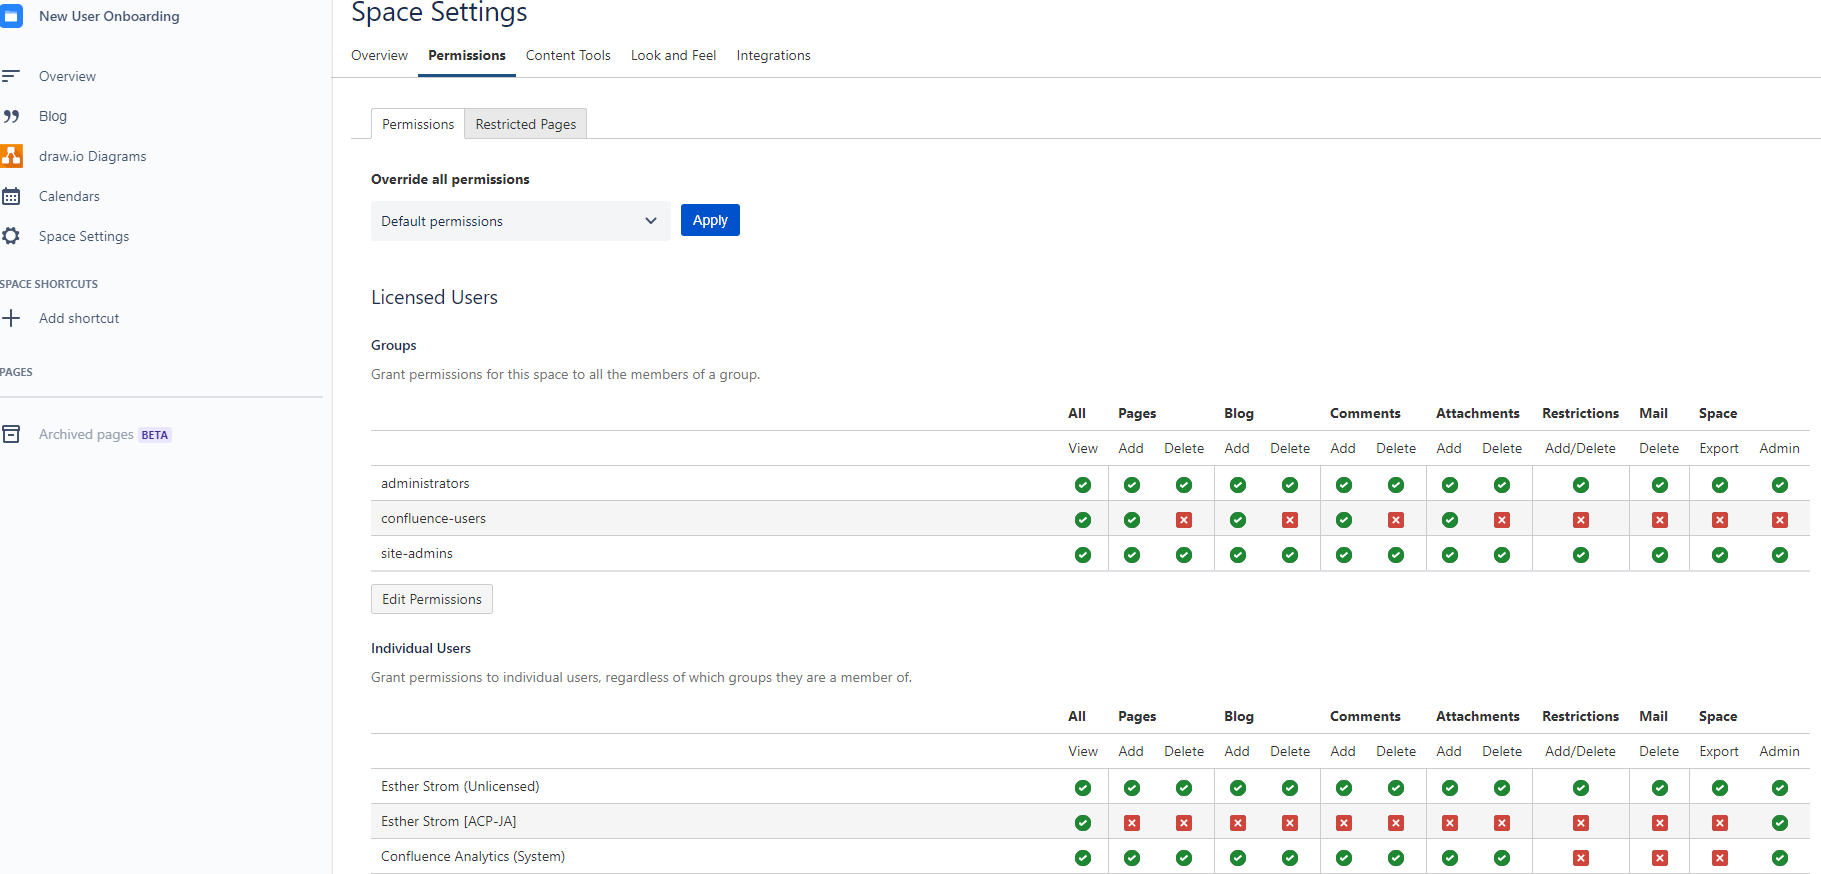Click the confluence-users group row name
This screenshot has height=874, width=1821.
click(433, 518)
